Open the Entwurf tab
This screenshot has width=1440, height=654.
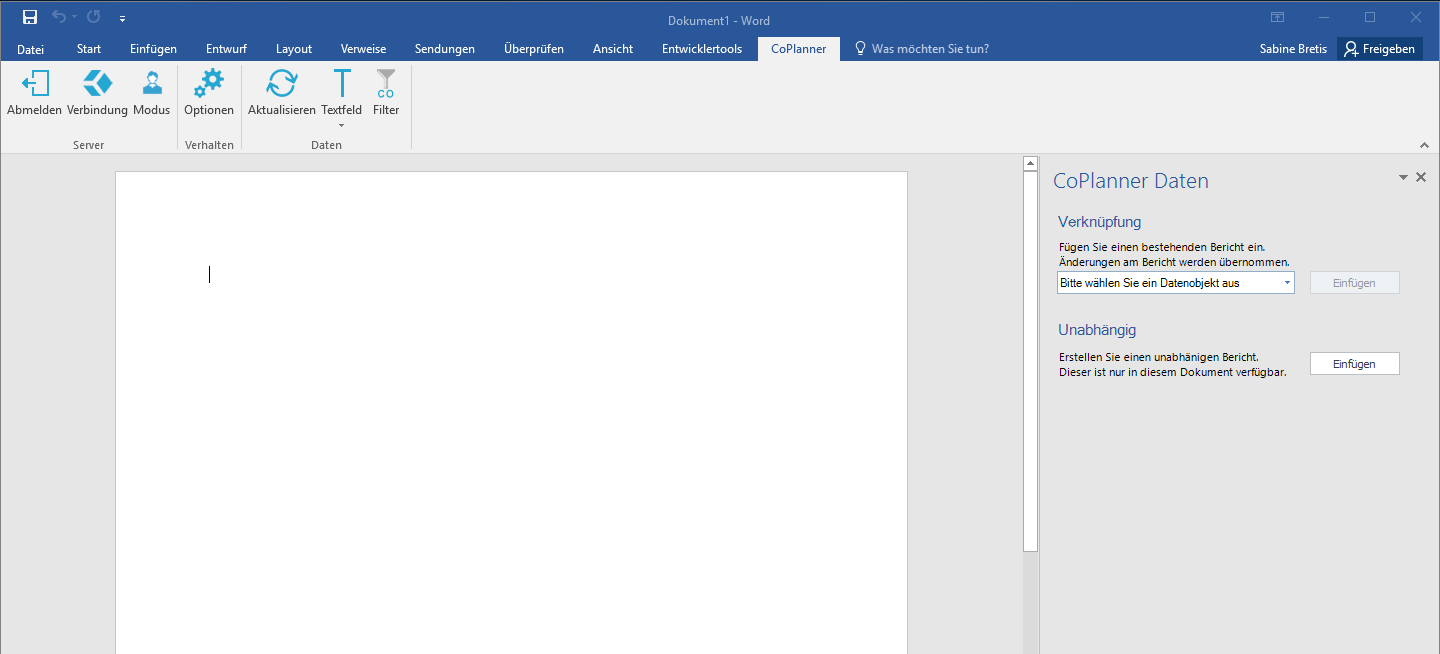pyautogui.click(x=226, y=49)
